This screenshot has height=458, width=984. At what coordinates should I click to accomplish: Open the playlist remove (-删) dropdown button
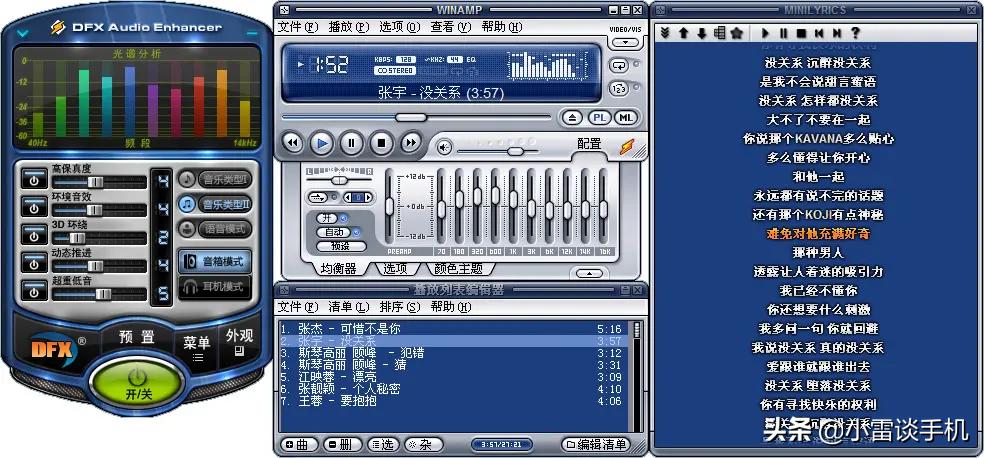point(342,445)
